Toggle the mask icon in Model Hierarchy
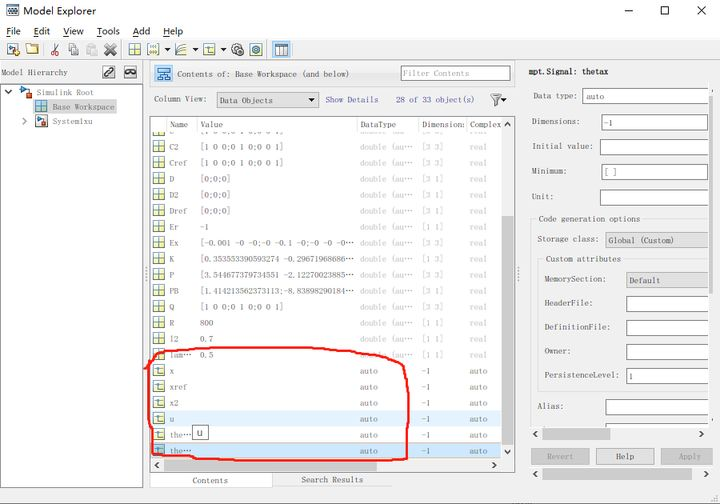Image resolution: width=720 pixels, height=504 pixels. pos(130,72)
